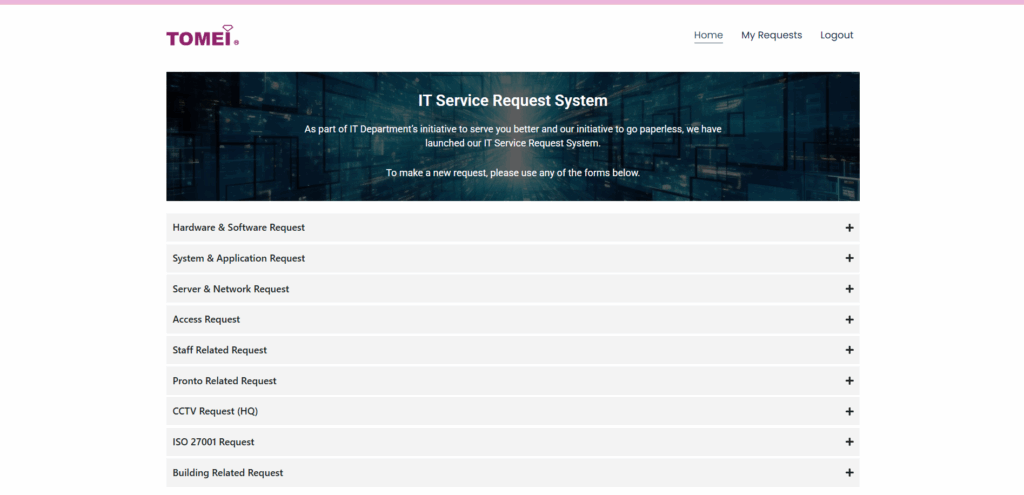Viewport: 1024px width, 495px height.
Task: Click the plus icon for ISO 27001 Request
Action: point(849,442)
